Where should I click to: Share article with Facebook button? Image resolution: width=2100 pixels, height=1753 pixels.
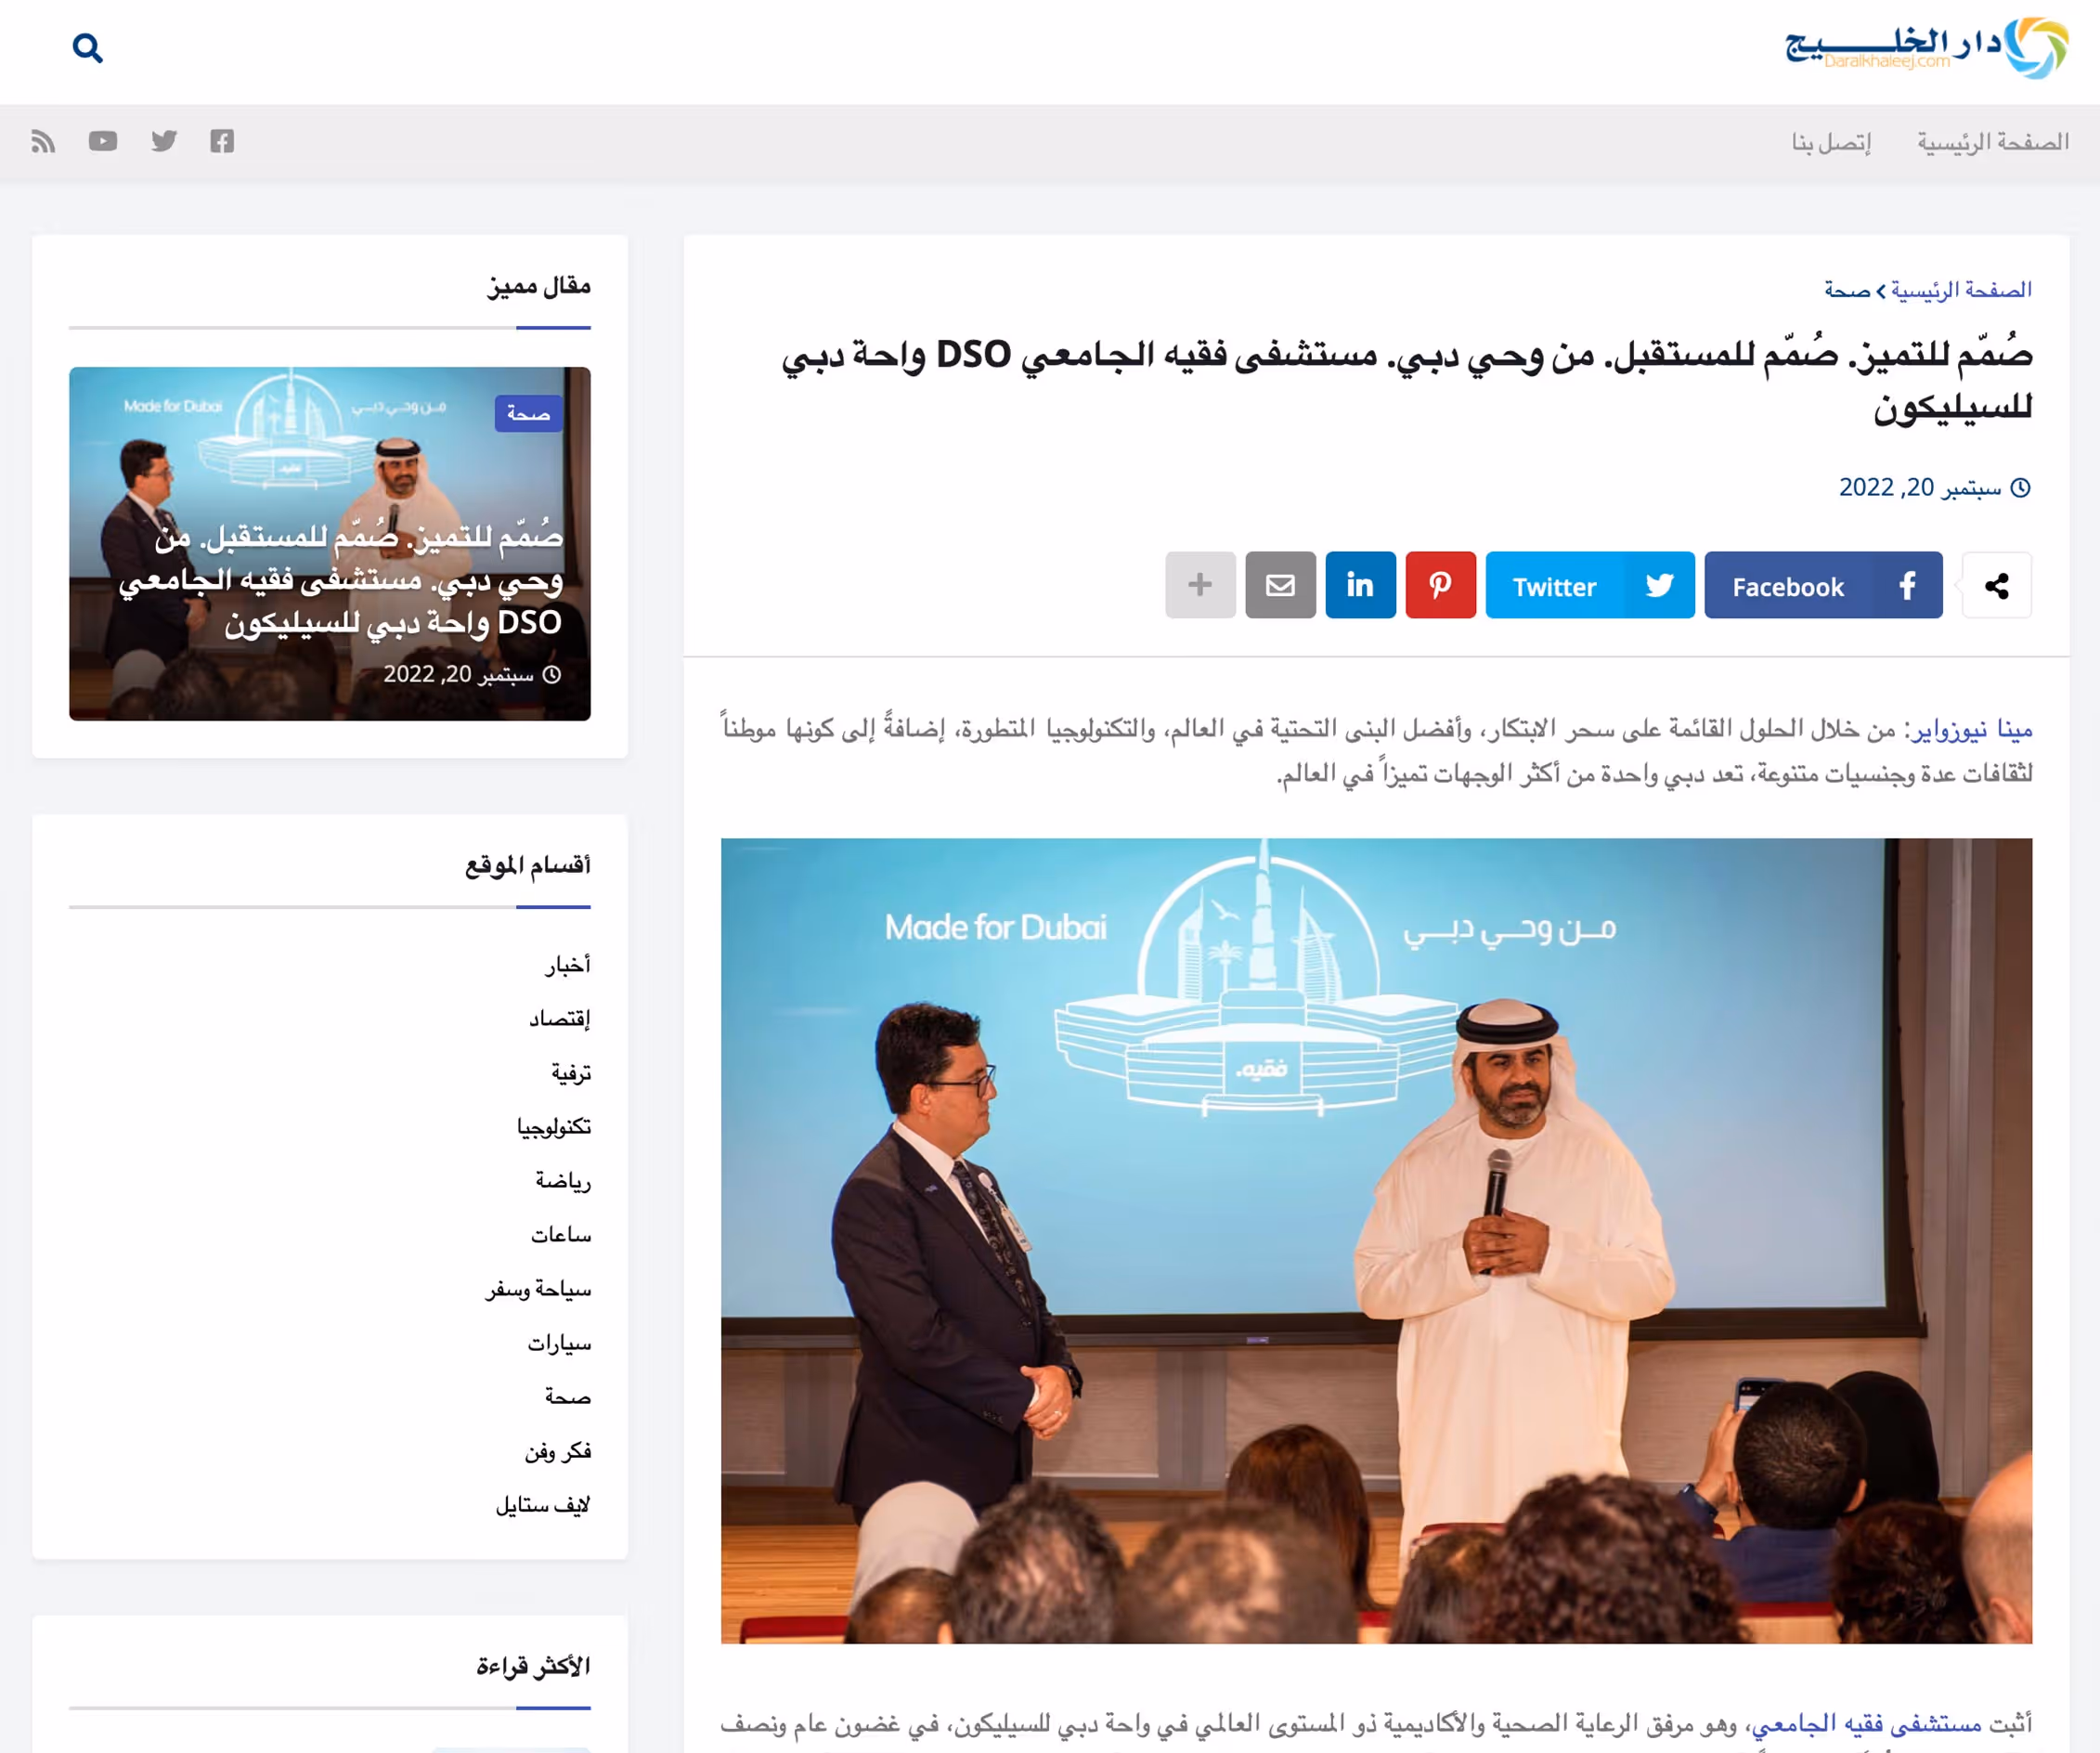tap(1822, 585)
